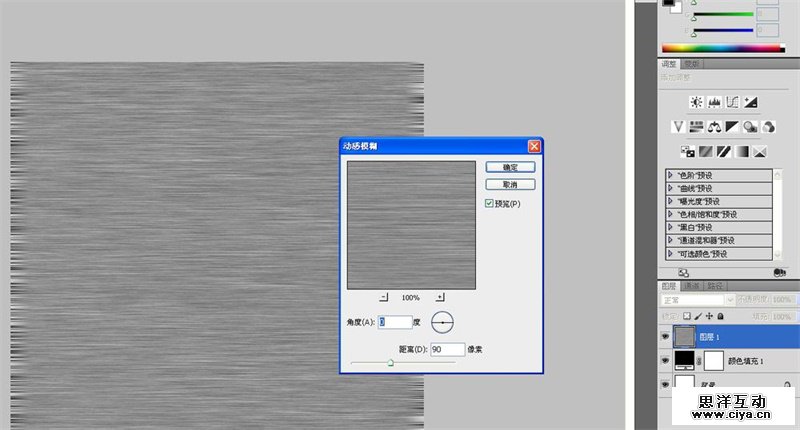The width and height of the screenshot is (800, 430).
Task: Click the angle dial in blur dialog
Action: (442, 322)
